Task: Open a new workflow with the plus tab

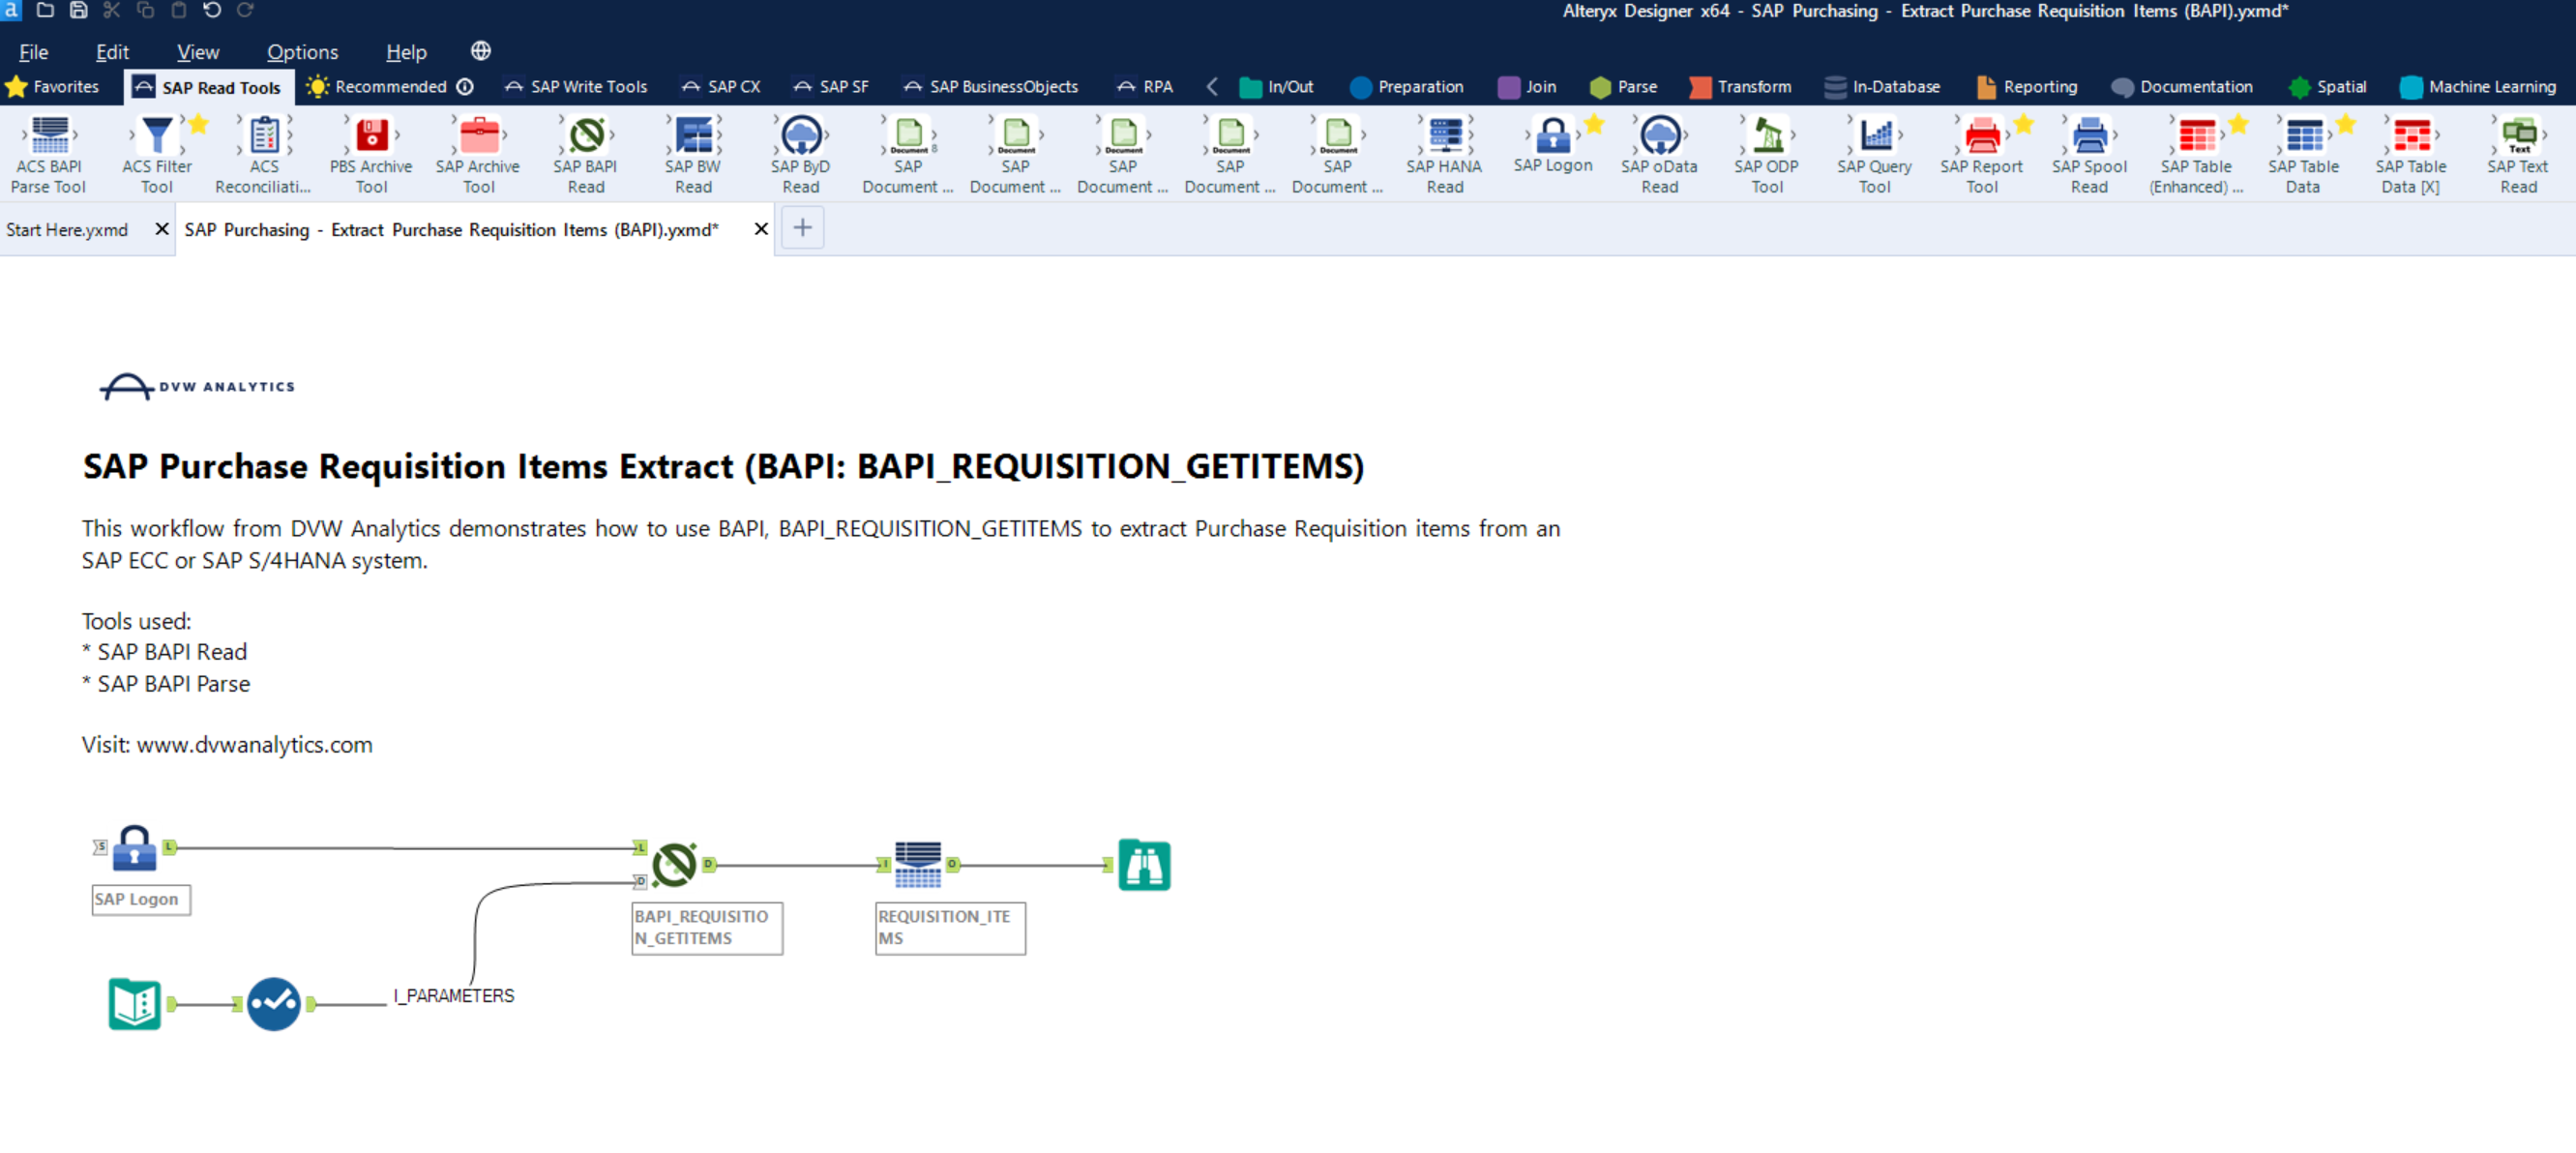Action: [801, 228]
